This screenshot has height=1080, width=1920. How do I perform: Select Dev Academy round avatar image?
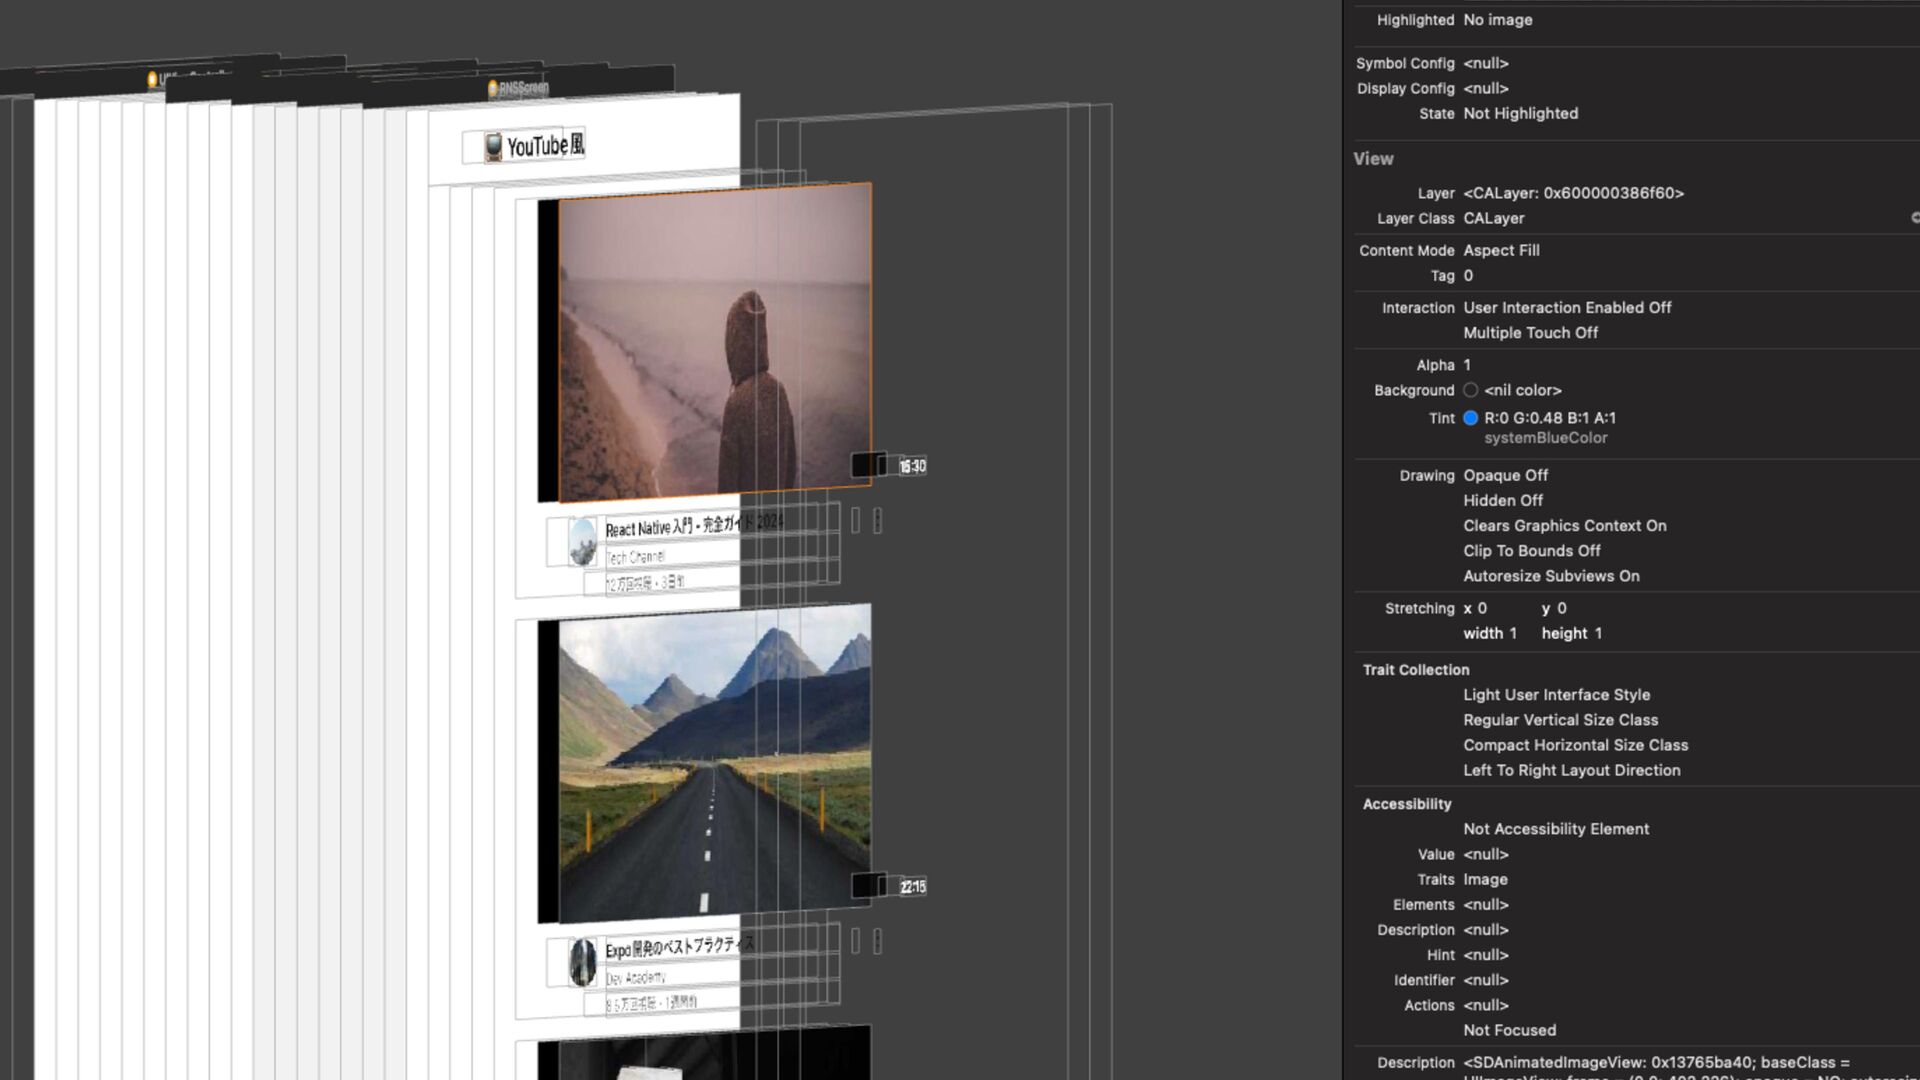[582, 962]
